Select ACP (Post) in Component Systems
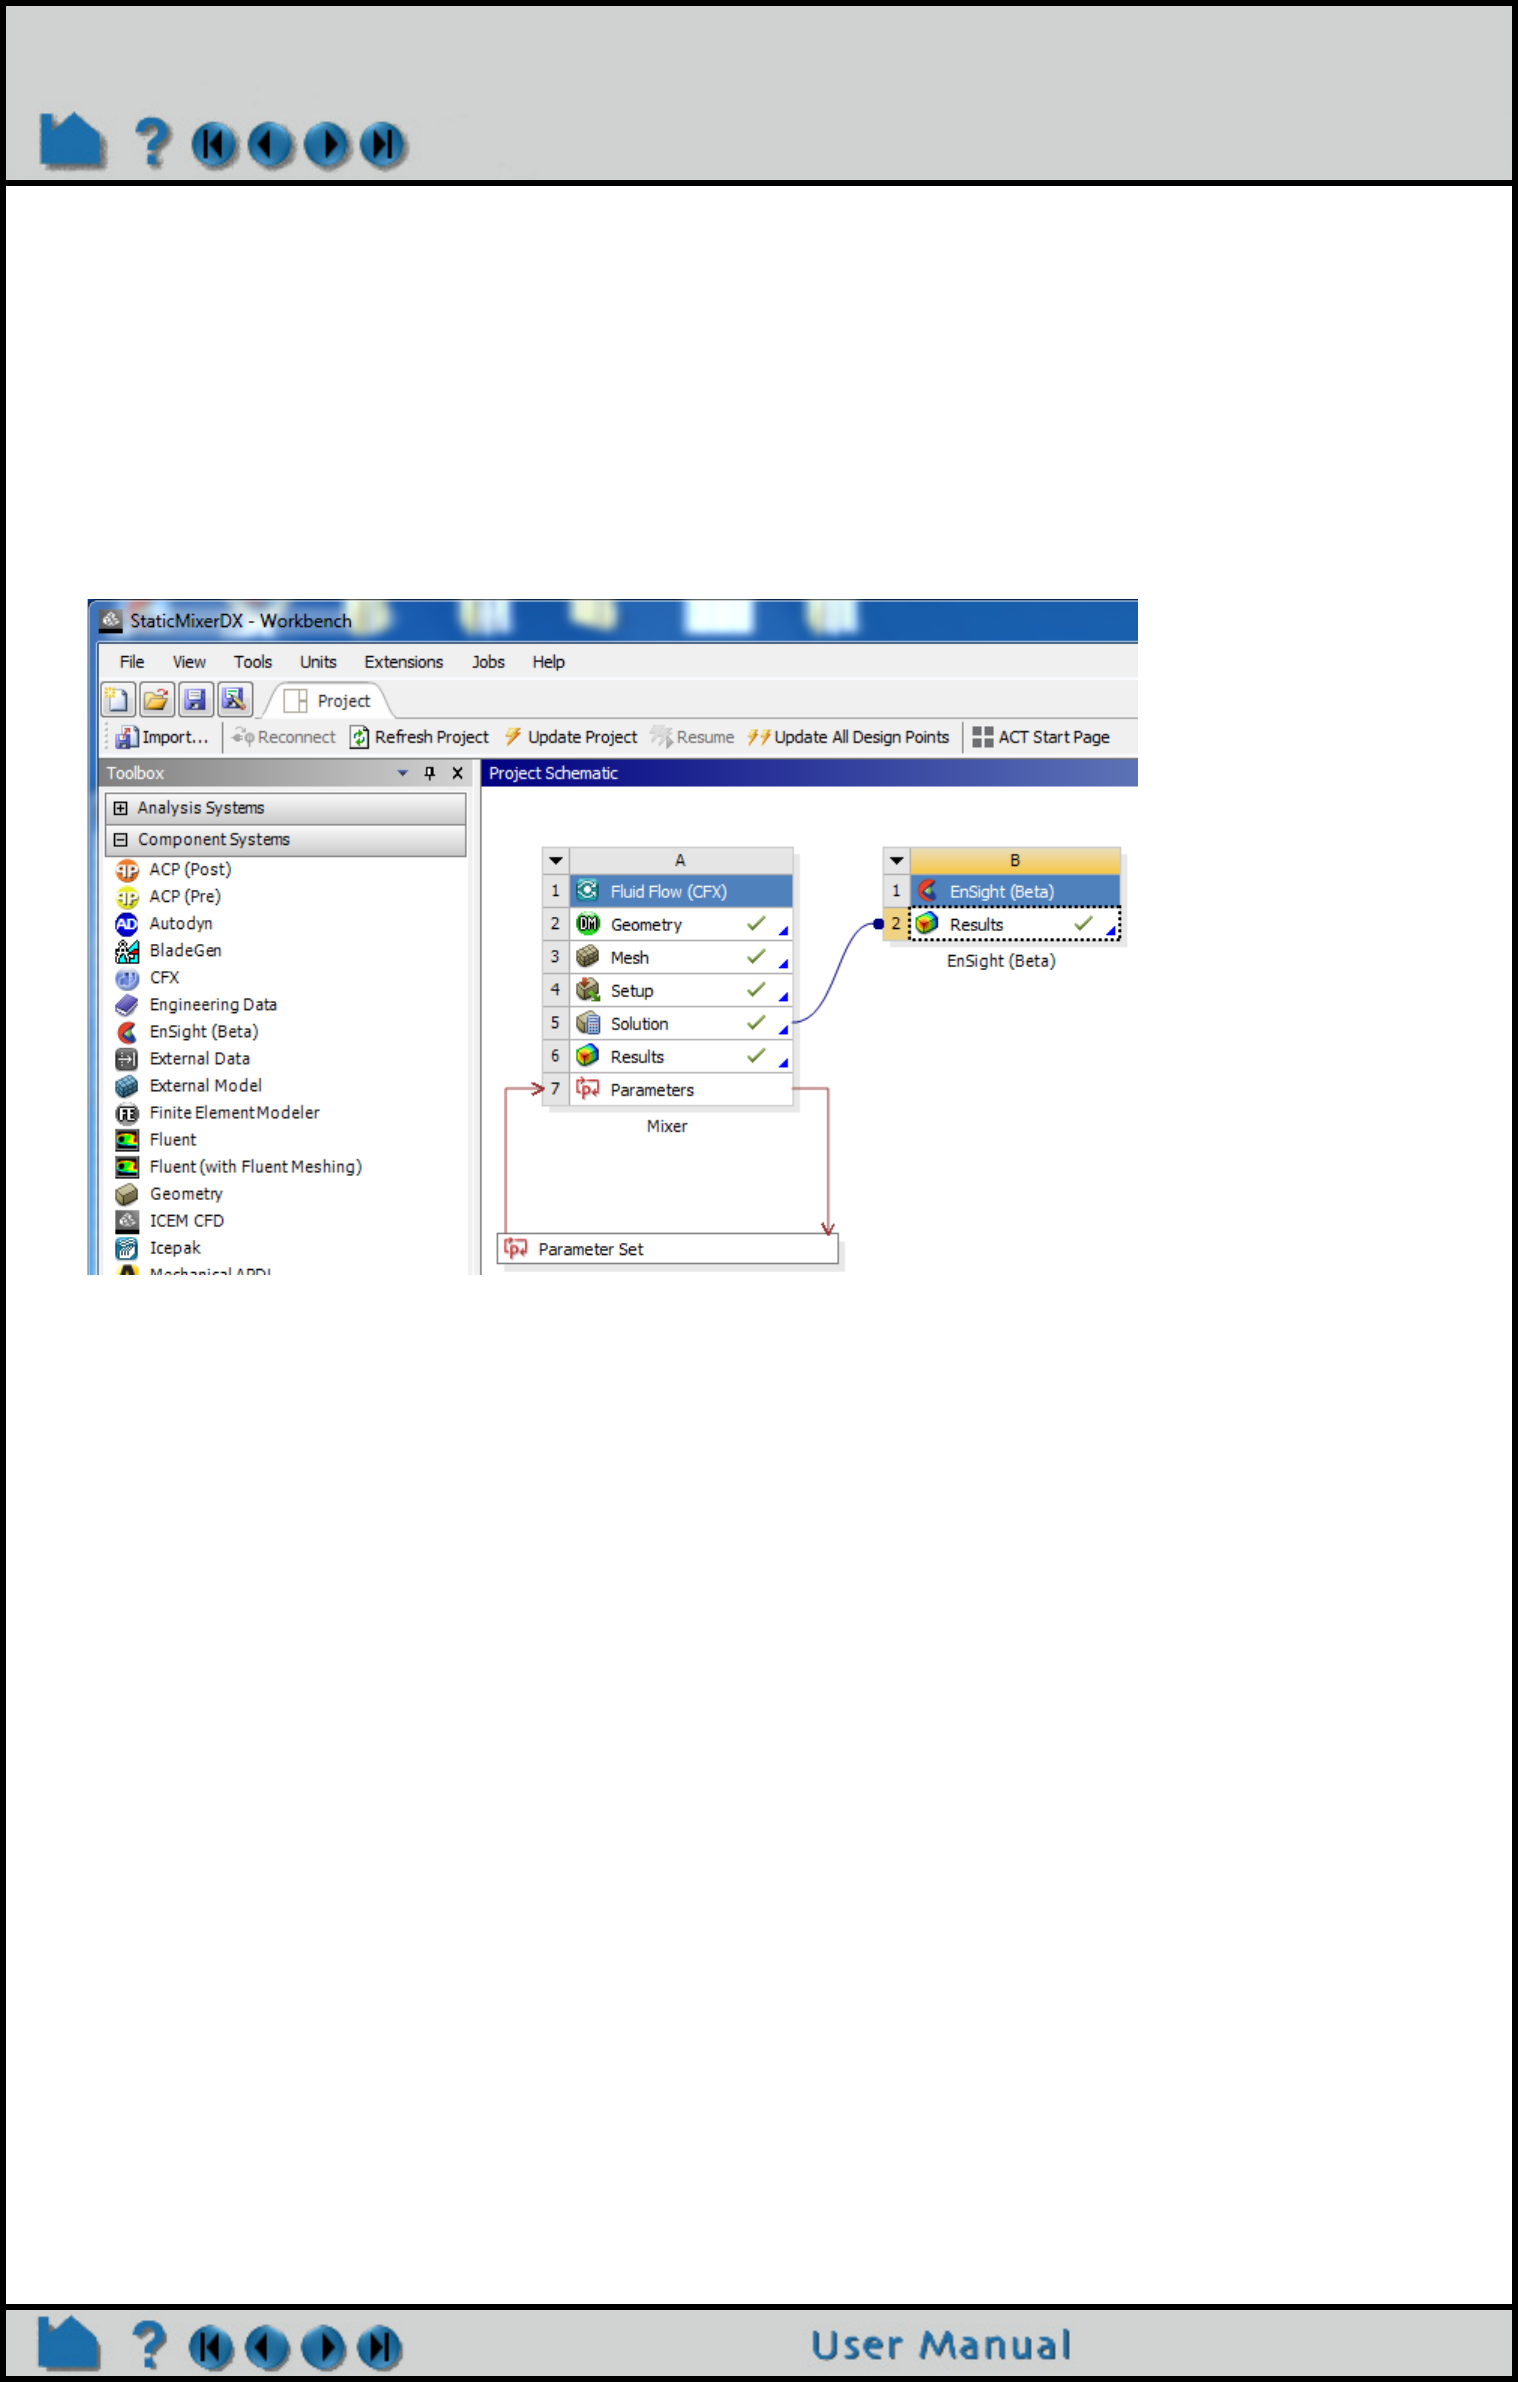1518x2382 pixels. click(190, 869)
